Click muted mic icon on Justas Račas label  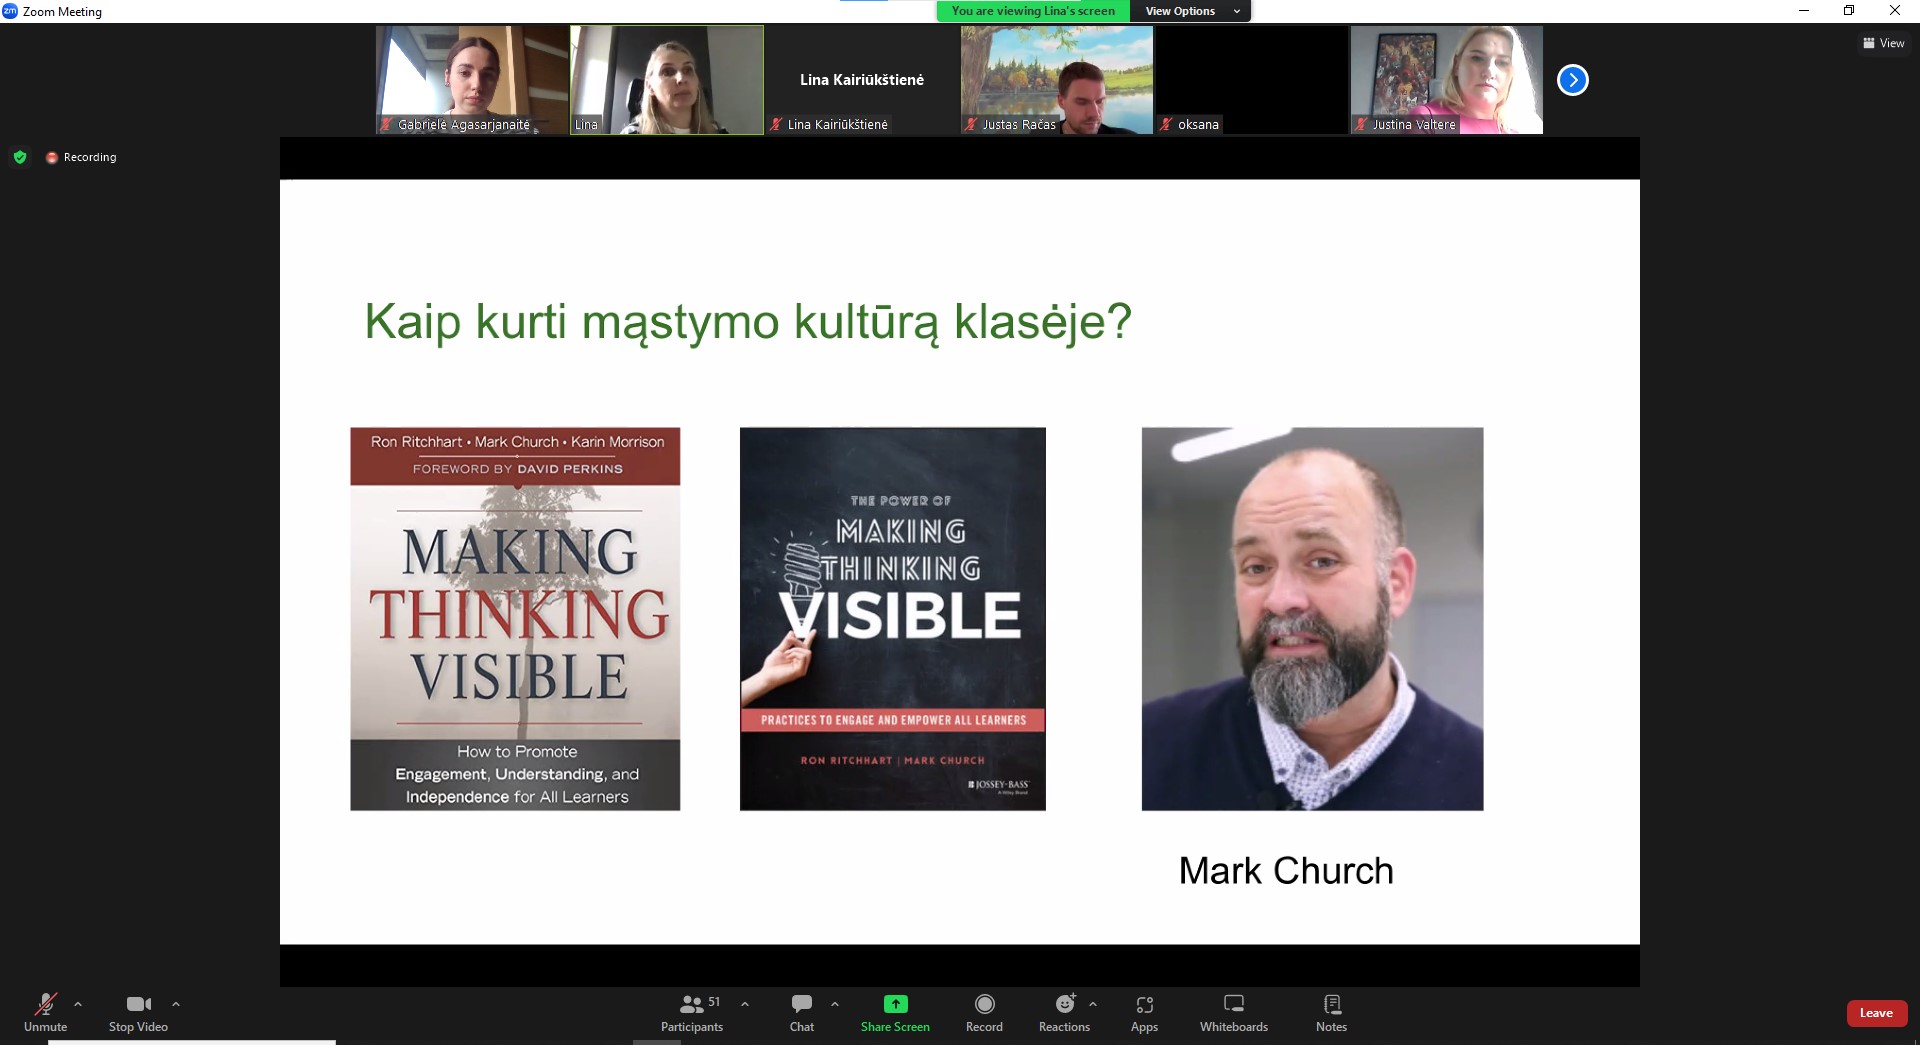[970, 125]
